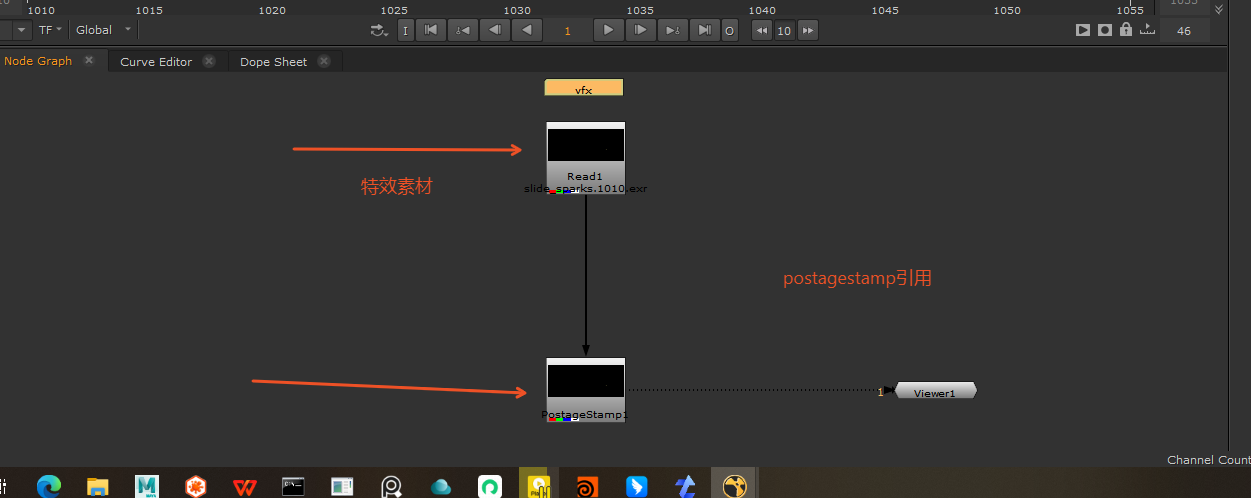Step forward one frame
The height and width of the screenshot is (498, 1251).
click(640, 30)
